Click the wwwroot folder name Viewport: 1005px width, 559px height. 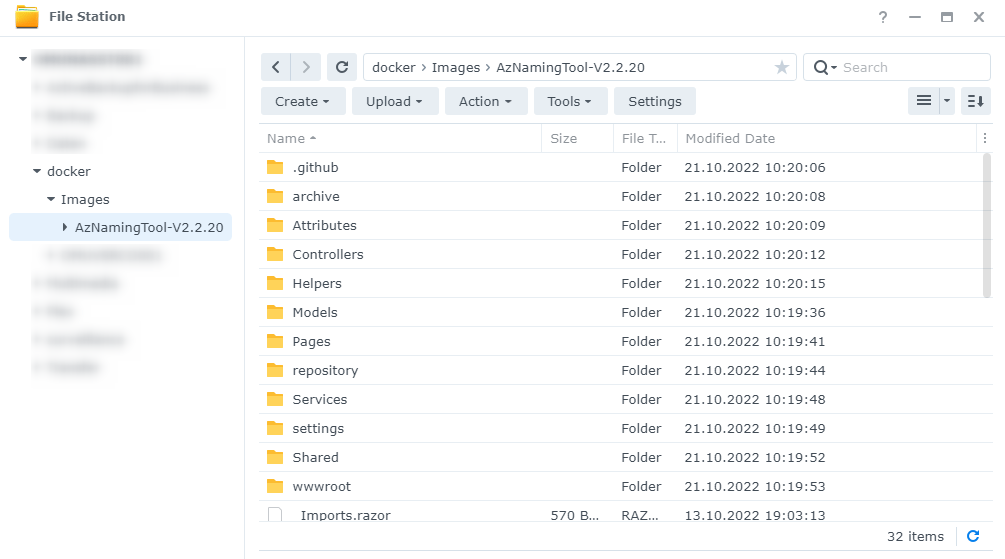(x=322, y=487)
